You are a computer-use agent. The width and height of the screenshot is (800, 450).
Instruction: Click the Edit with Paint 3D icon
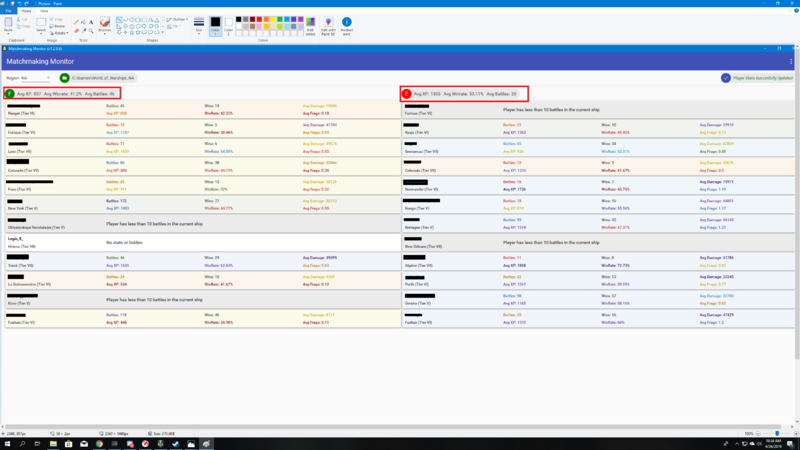click(327, 24)
